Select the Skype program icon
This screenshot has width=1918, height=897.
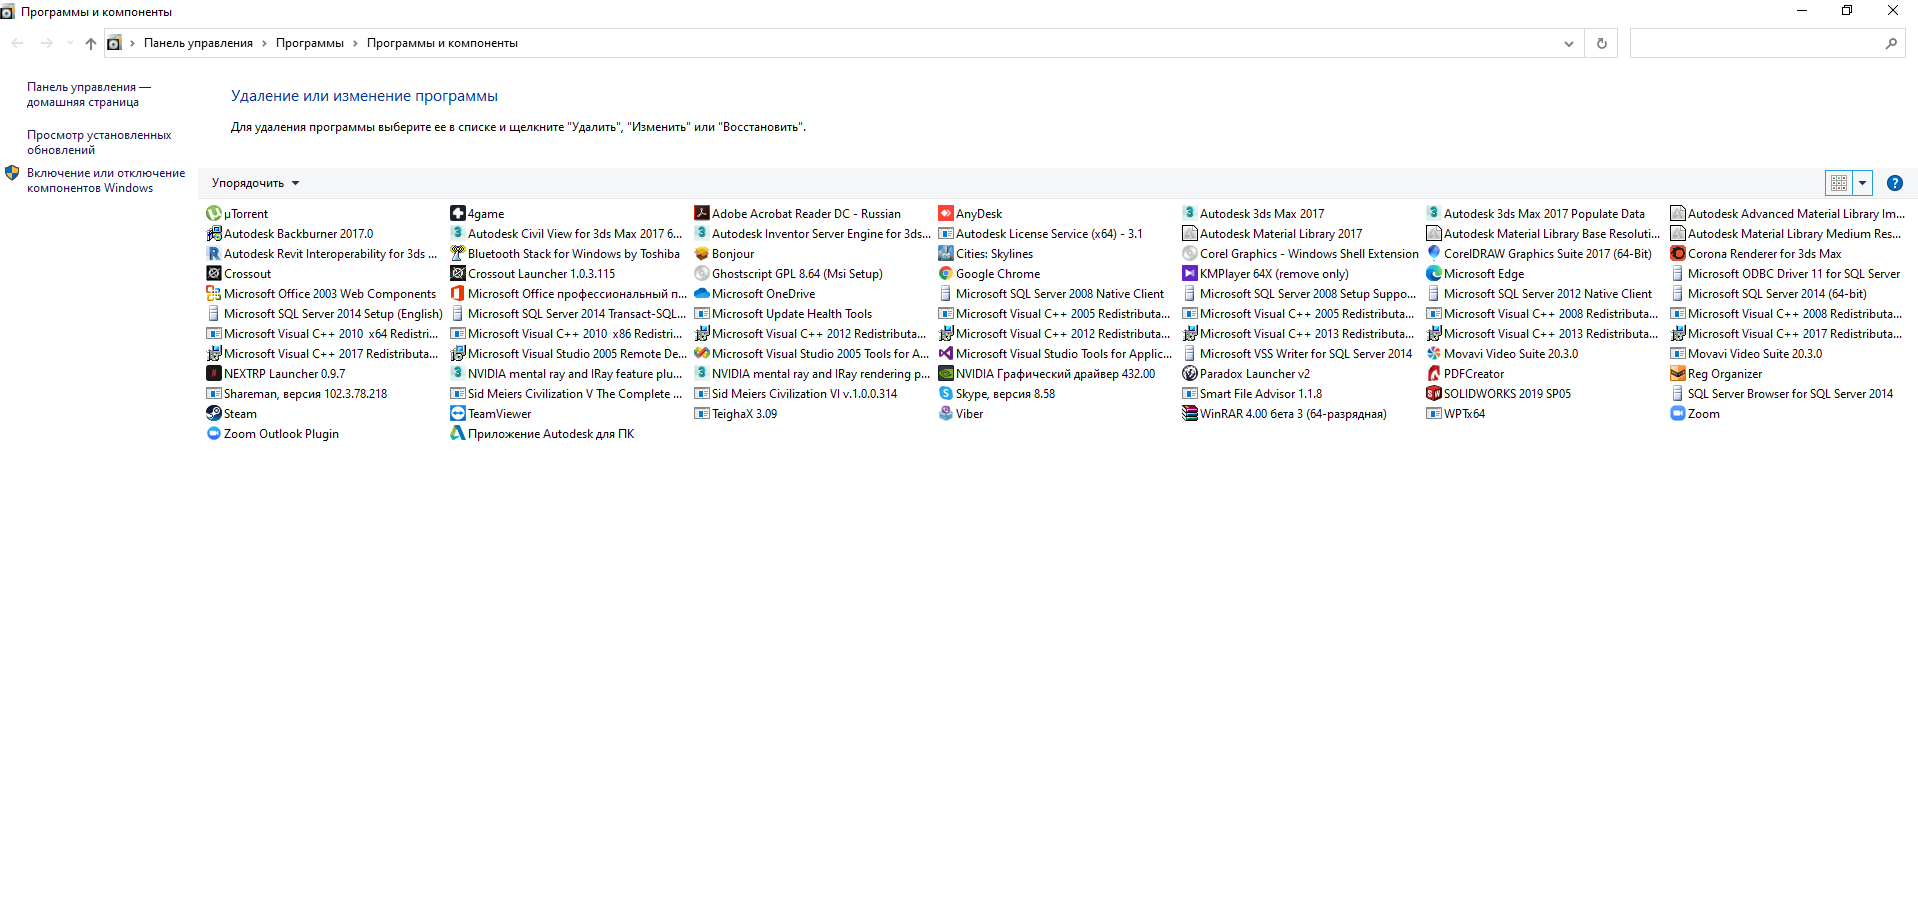[945, 393]
